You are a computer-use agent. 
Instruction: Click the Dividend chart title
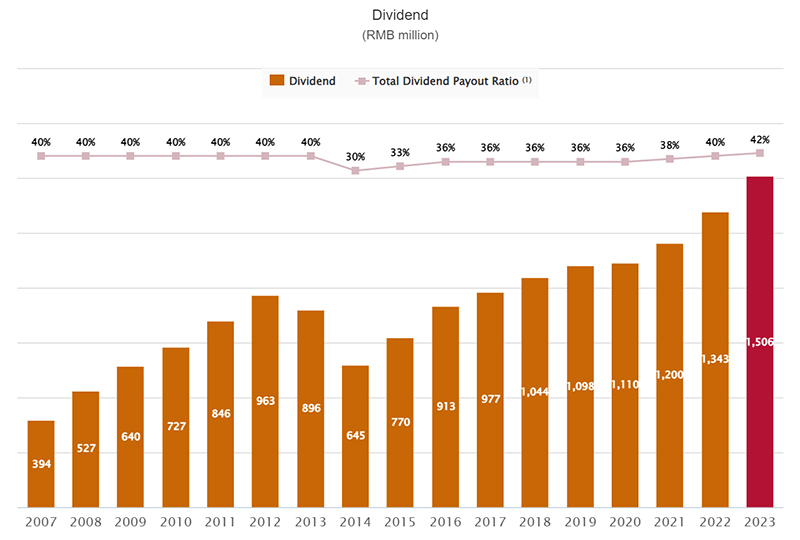400,15
